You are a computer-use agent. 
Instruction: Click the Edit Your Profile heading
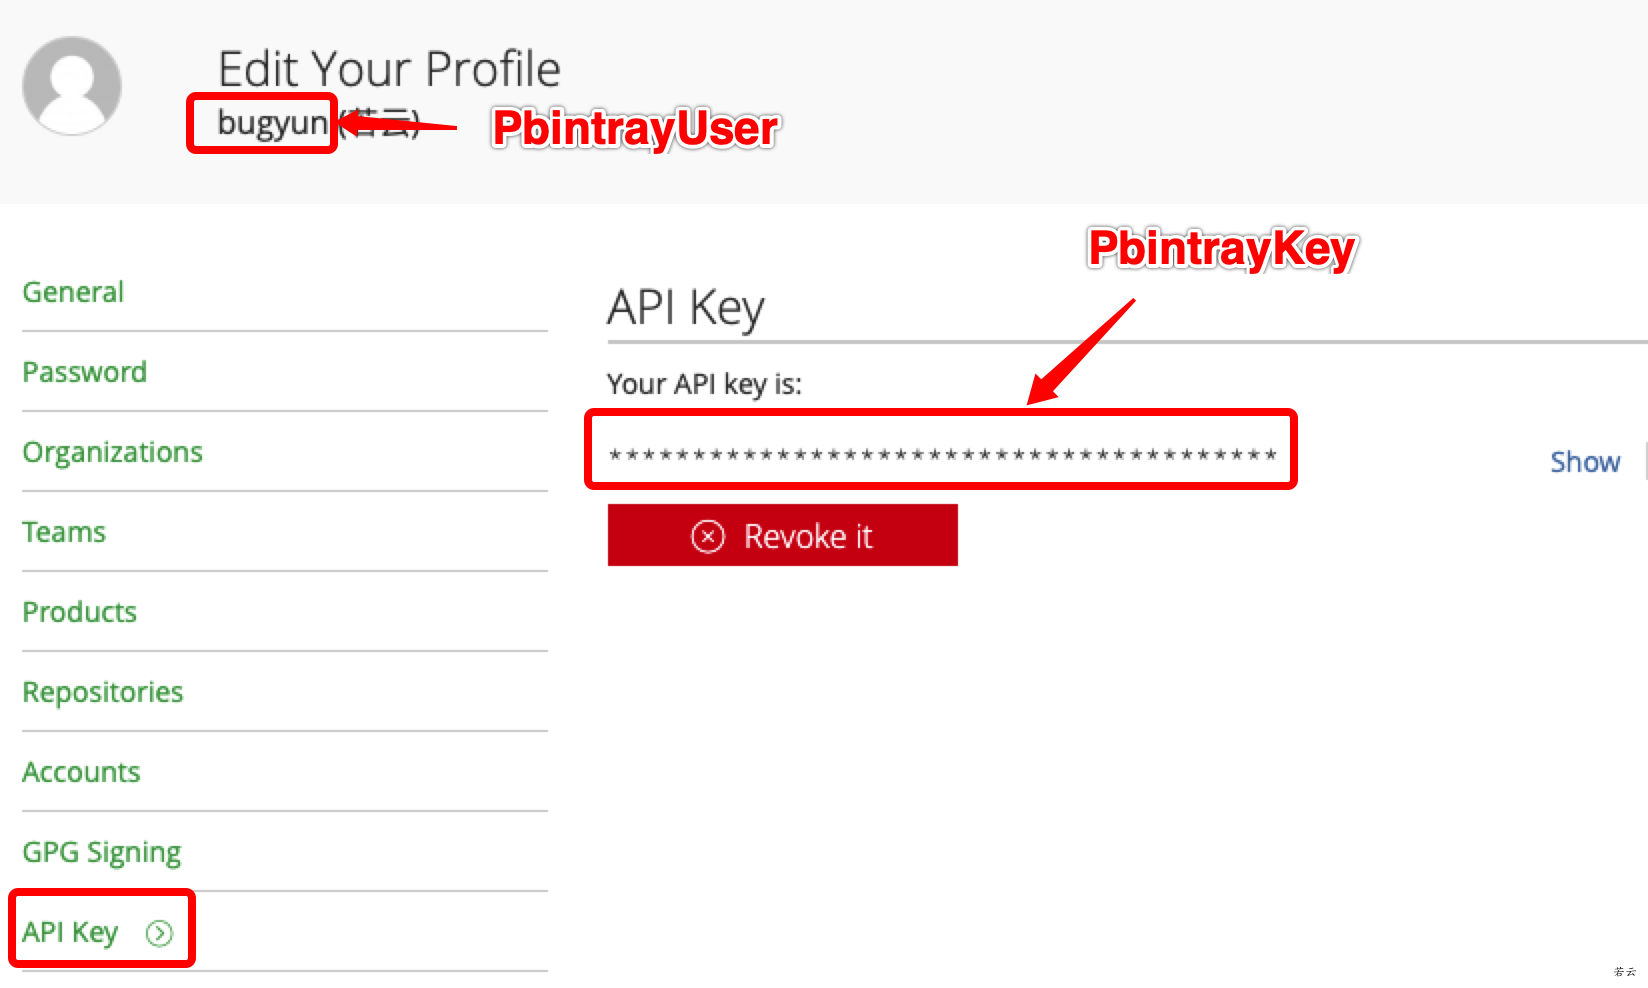[x=389, y=69]
